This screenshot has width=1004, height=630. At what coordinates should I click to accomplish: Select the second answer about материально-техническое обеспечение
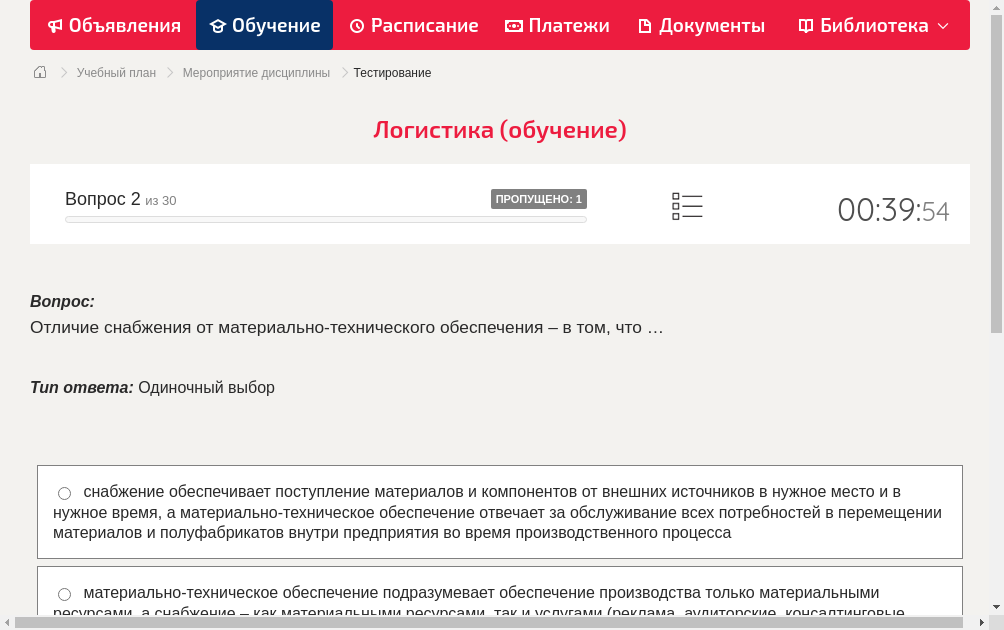(x=64, y=593)
